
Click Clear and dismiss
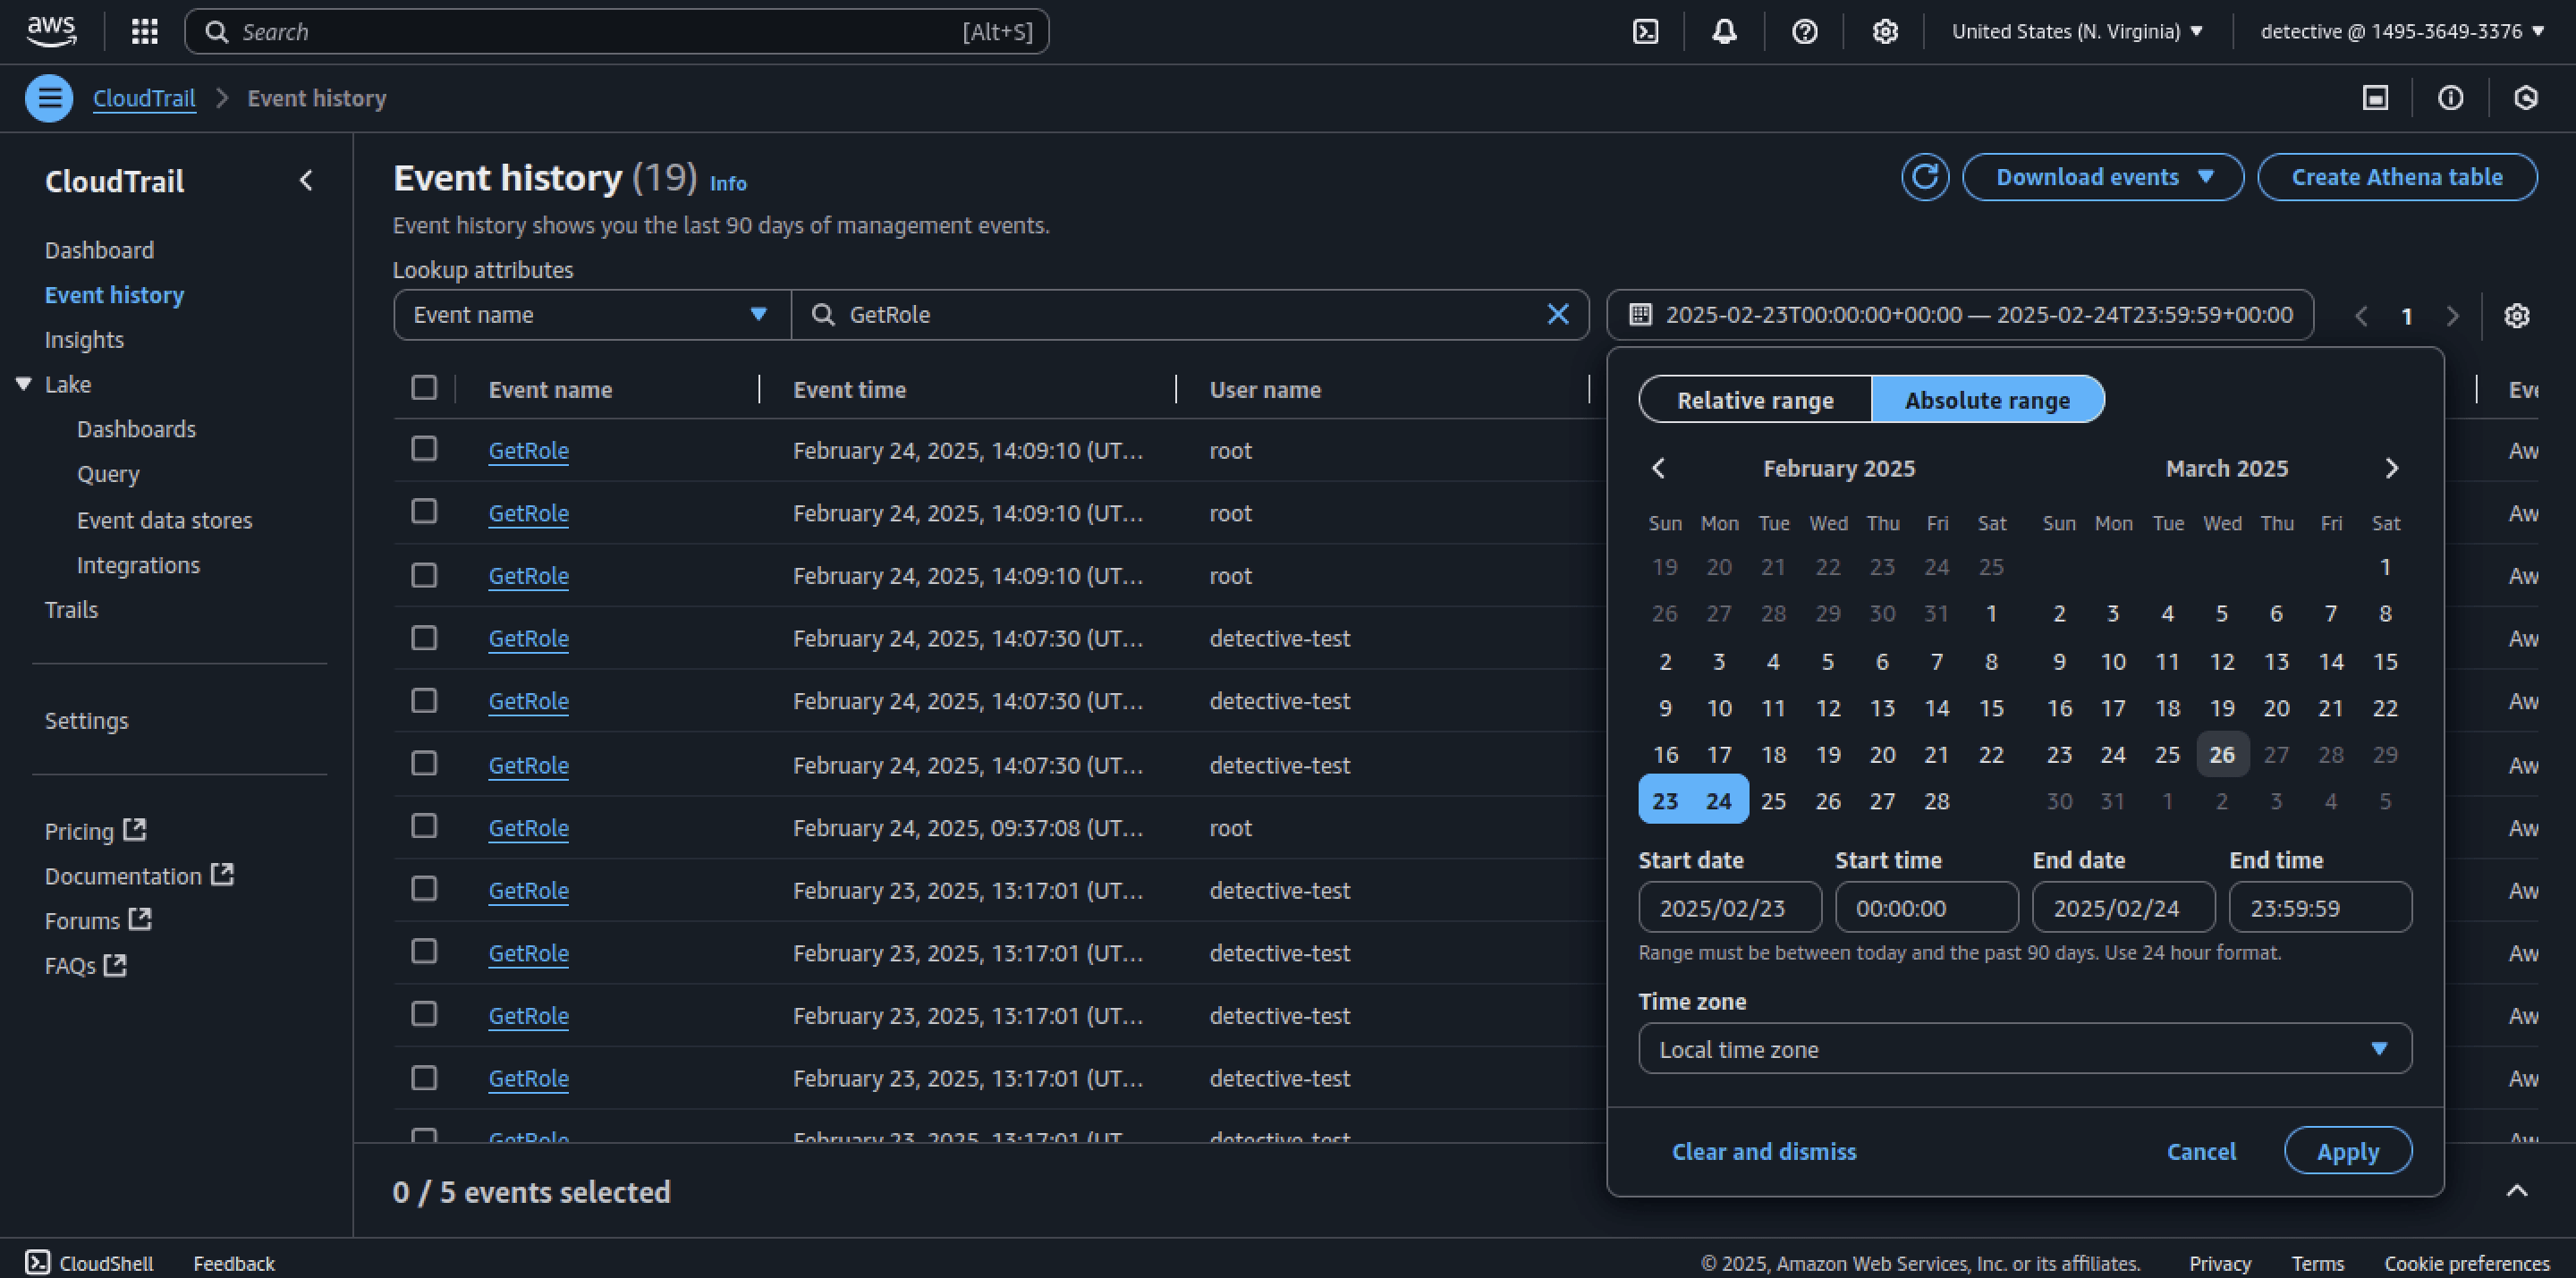1764,1151
